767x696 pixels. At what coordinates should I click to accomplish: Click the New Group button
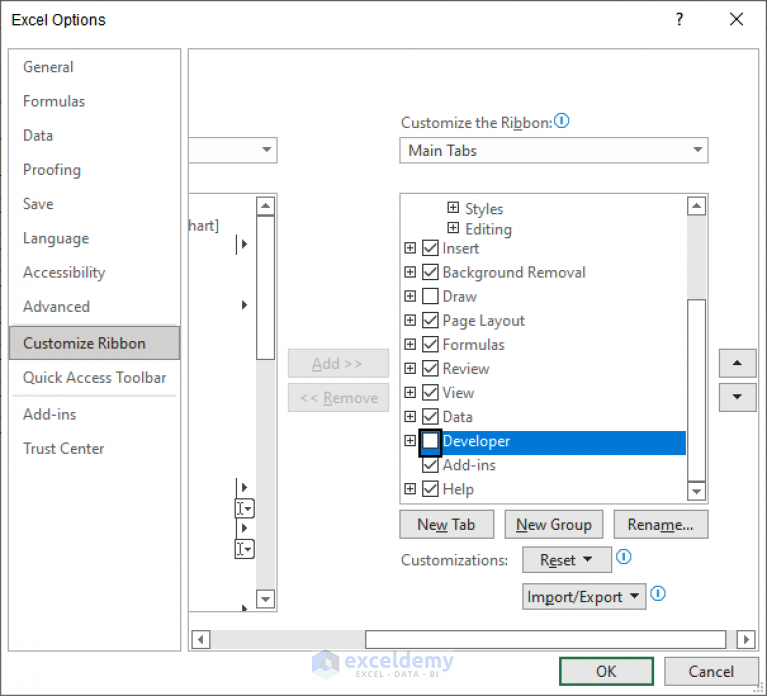[554, 524]
